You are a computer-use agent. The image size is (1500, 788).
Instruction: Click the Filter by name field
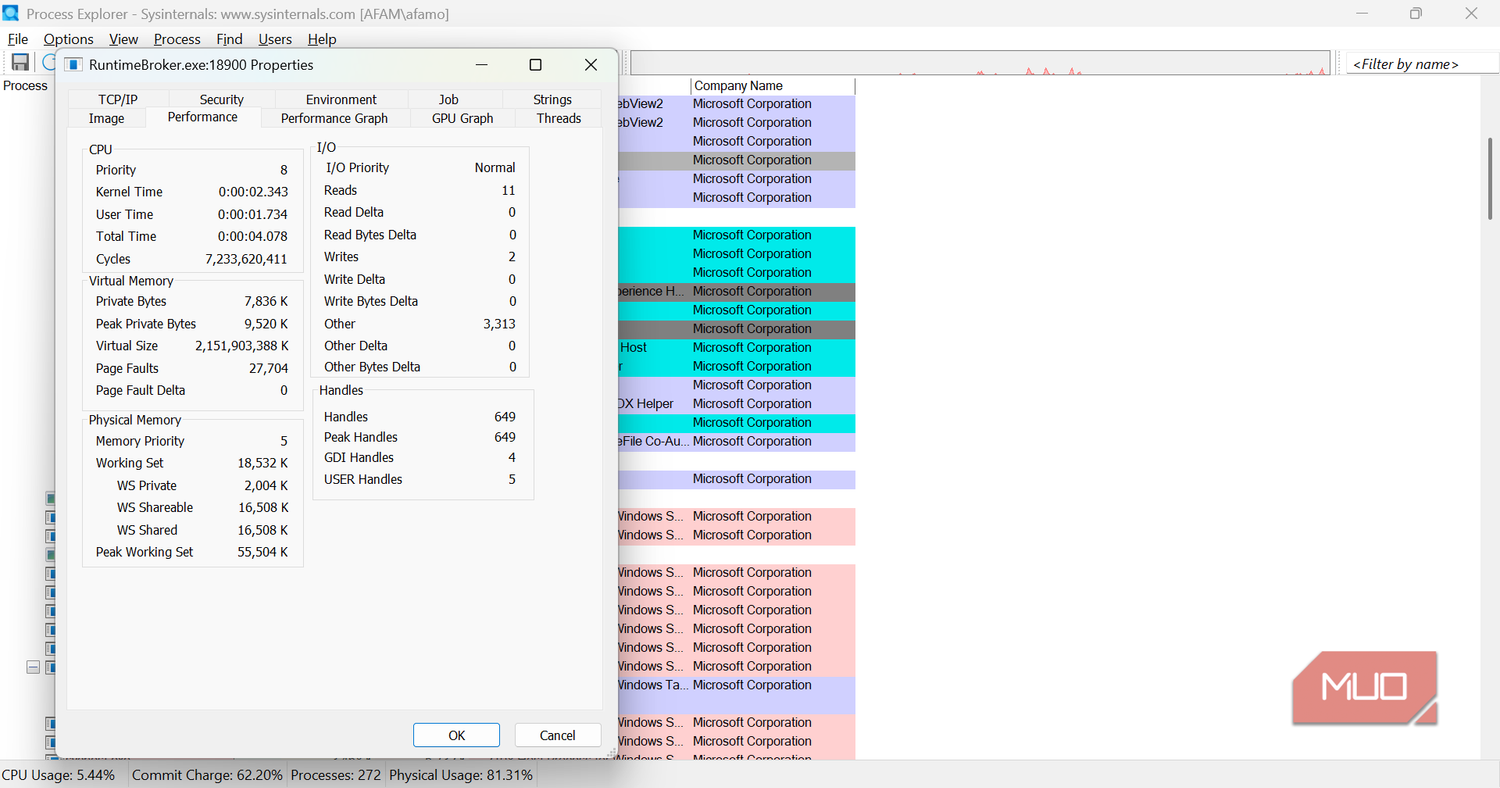point(1422,63)
